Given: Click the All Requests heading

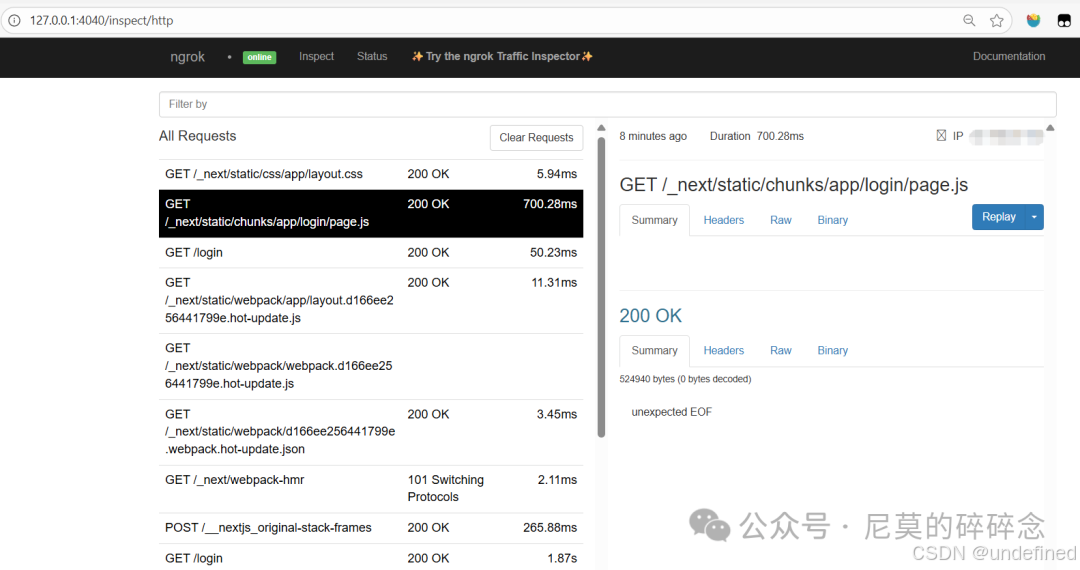Looking at the screenshot, I should (198, 136).
